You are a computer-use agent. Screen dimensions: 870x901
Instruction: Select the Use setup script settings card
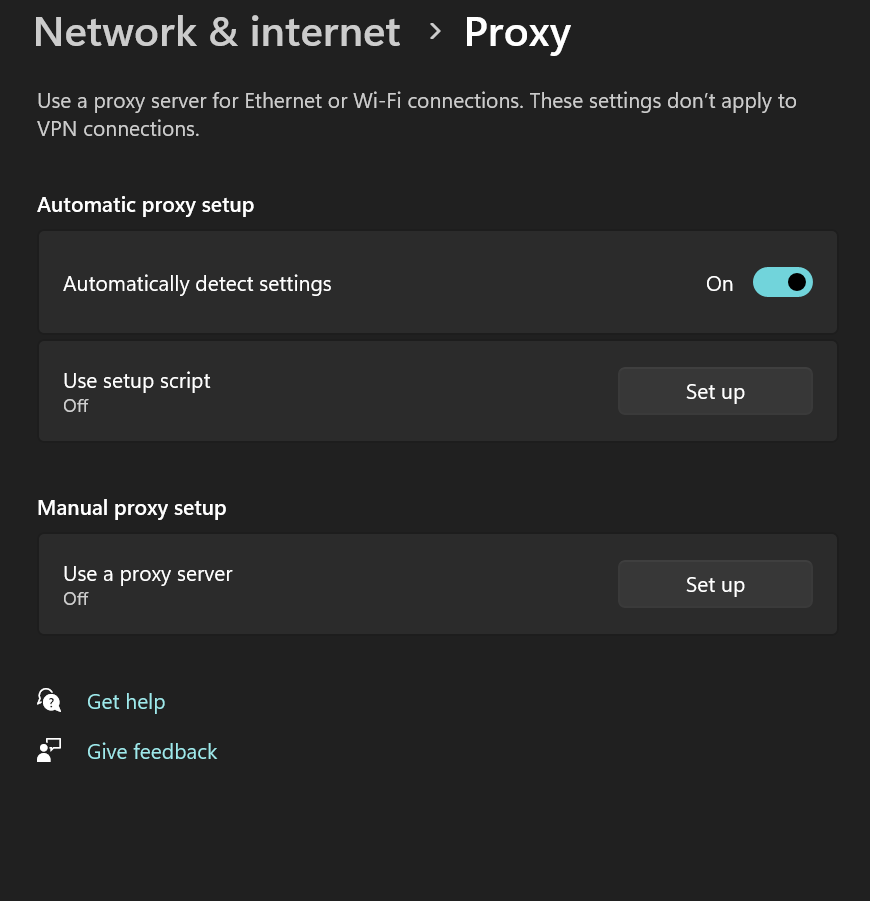[400, 391]
